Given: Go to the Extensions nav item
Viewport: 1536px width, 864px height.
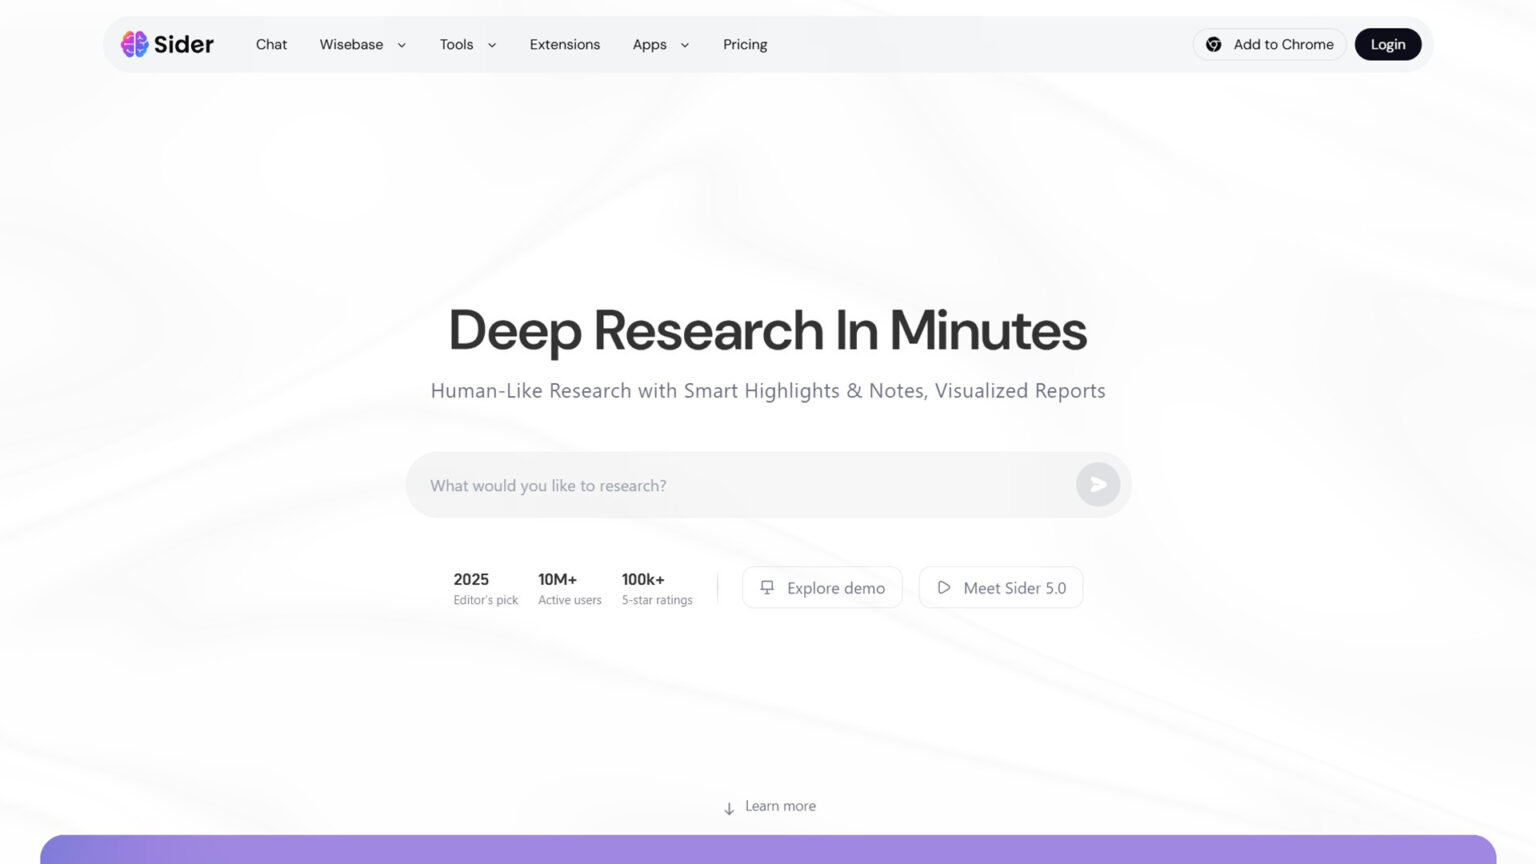Looking at the screenshot, I should pos(565,44).
